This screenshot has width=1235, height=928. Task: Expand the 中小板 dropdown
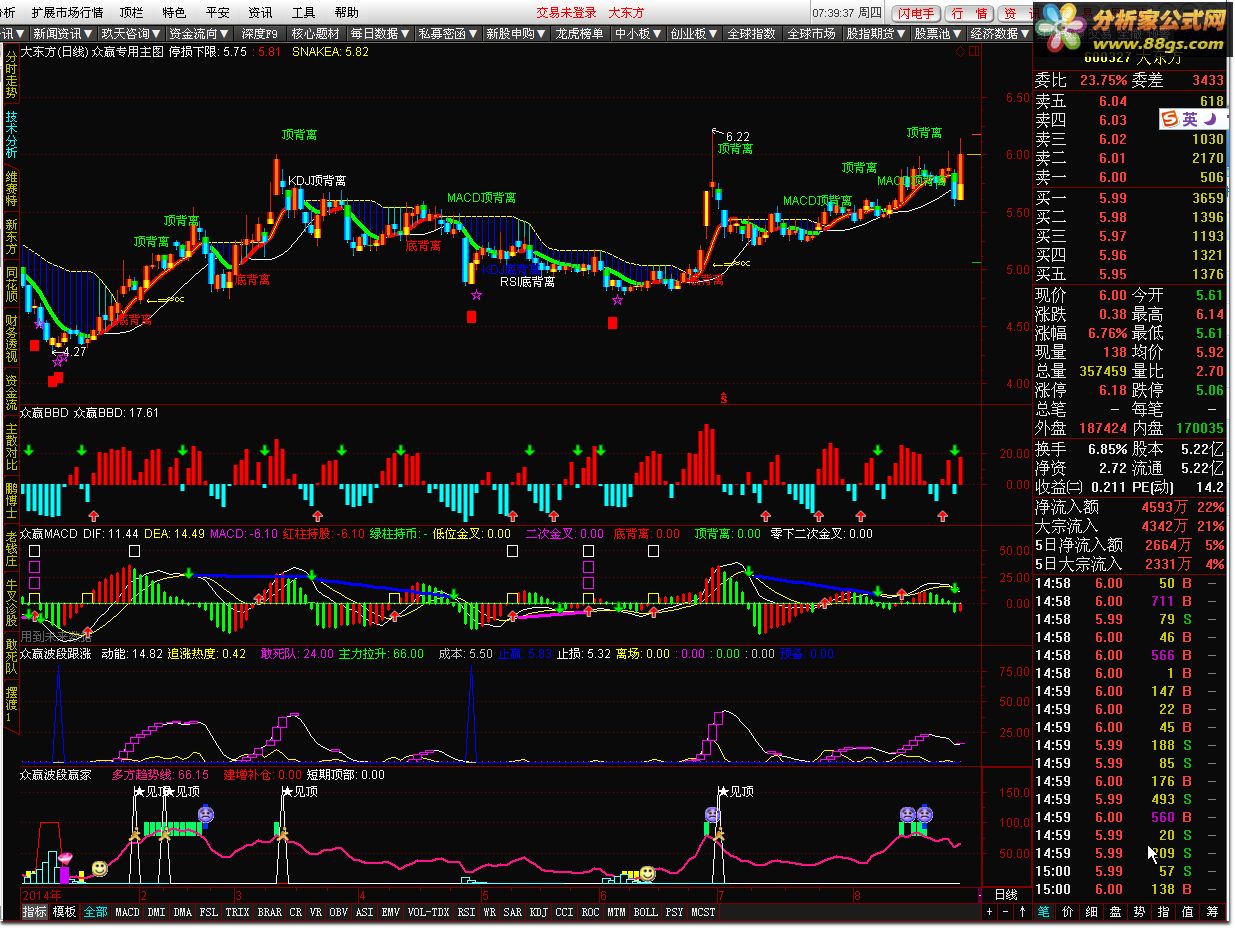point(638,33)
